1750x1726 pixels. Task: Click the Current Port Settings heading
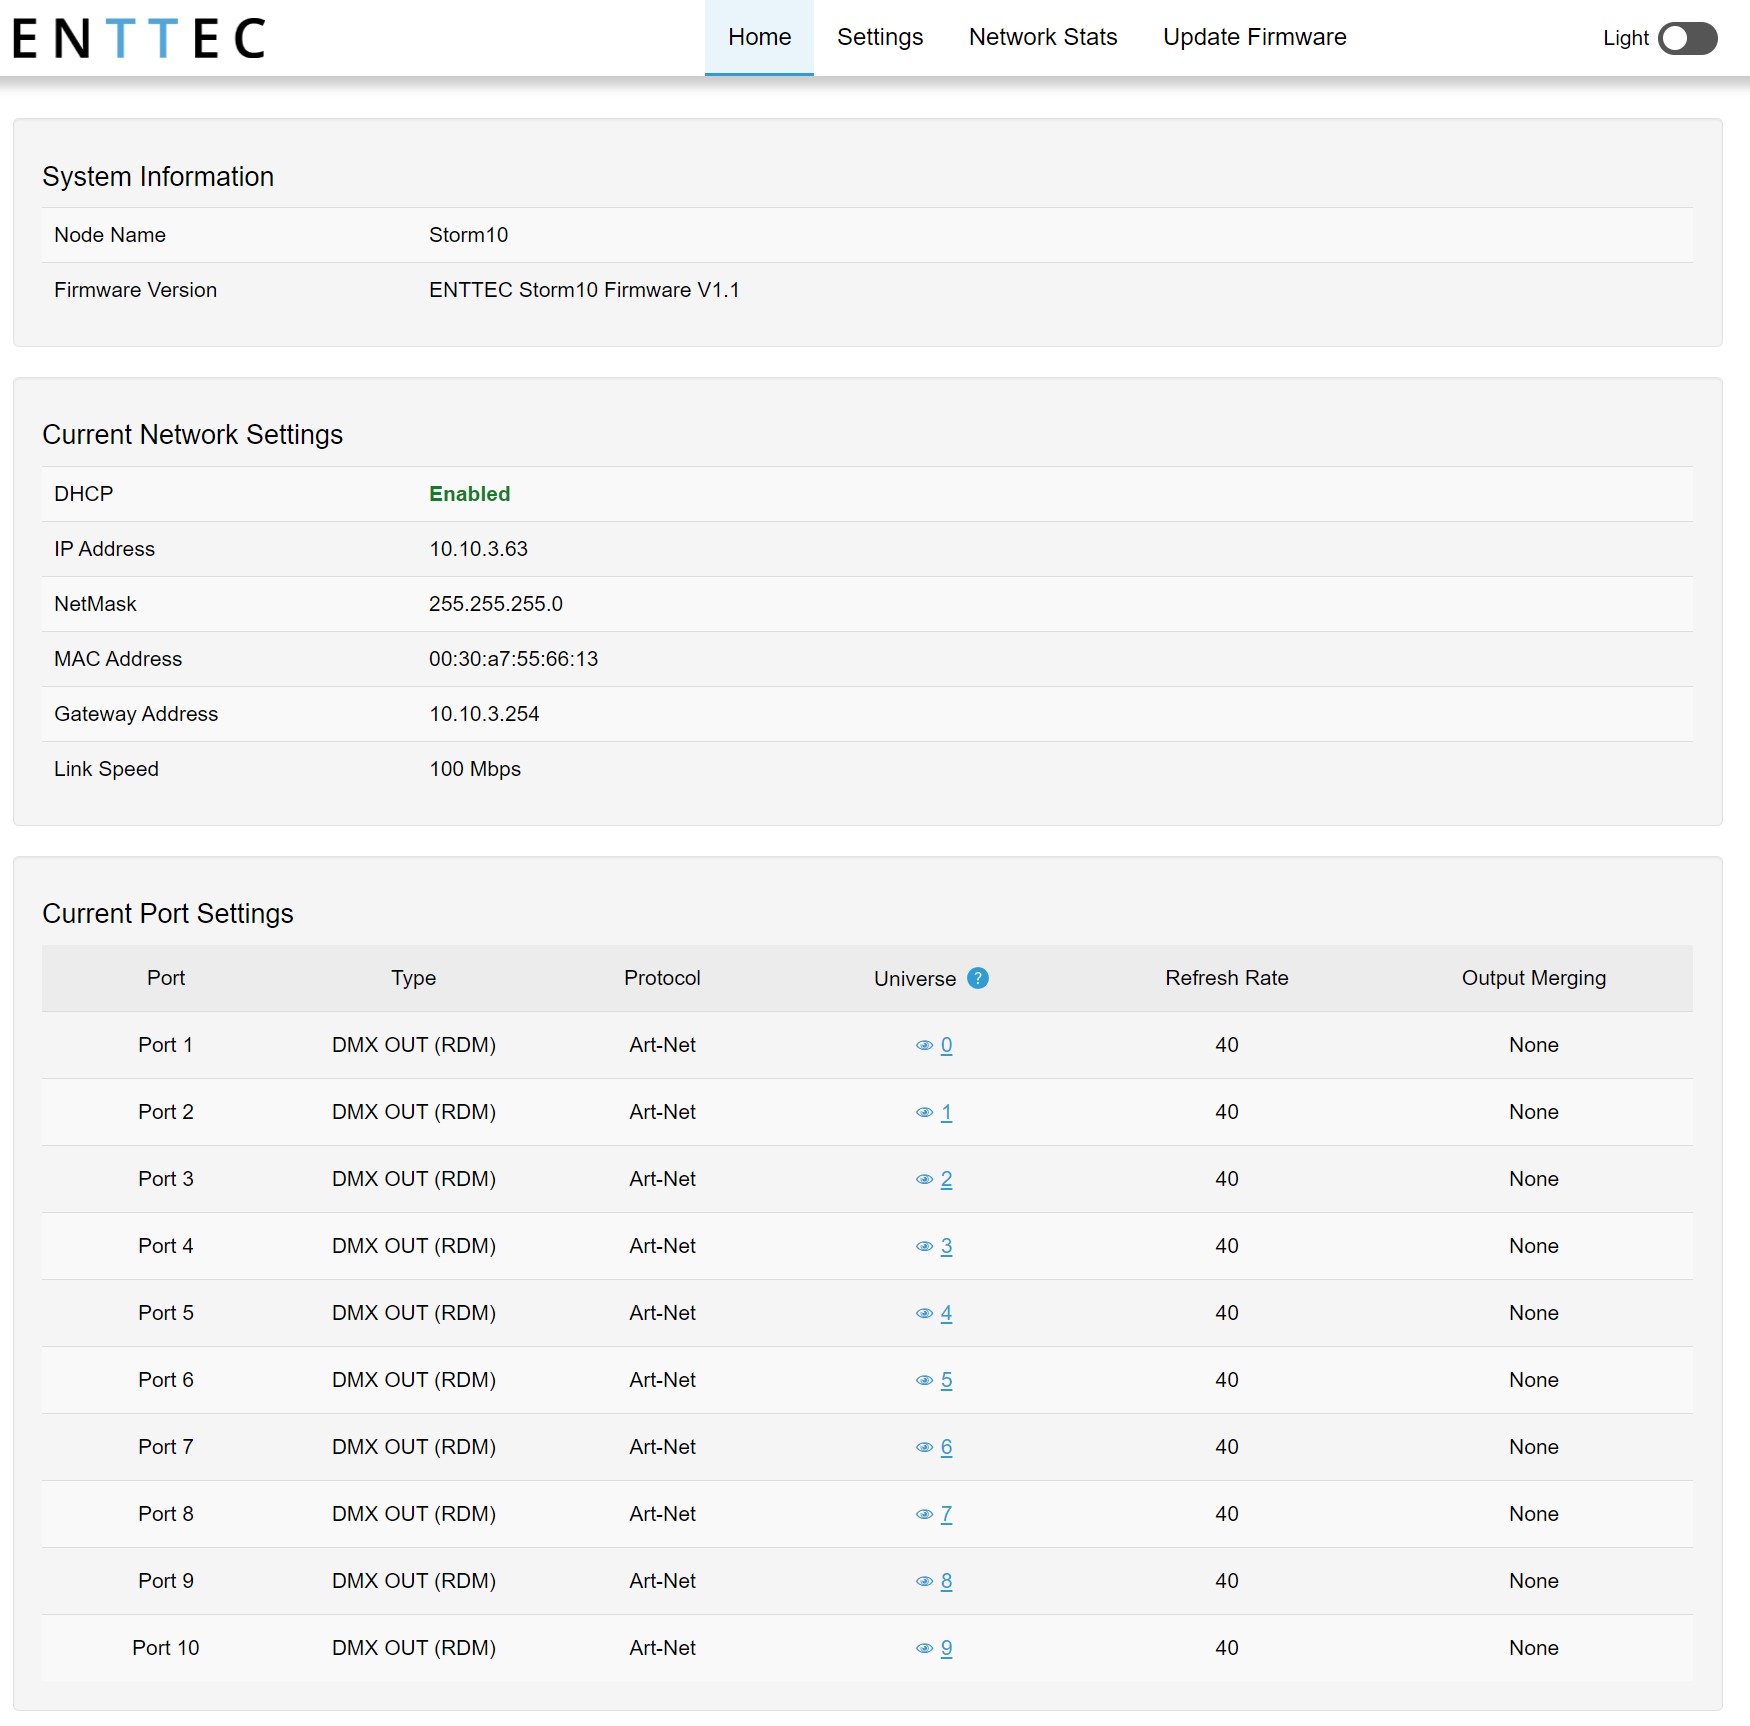coord(167,914)
